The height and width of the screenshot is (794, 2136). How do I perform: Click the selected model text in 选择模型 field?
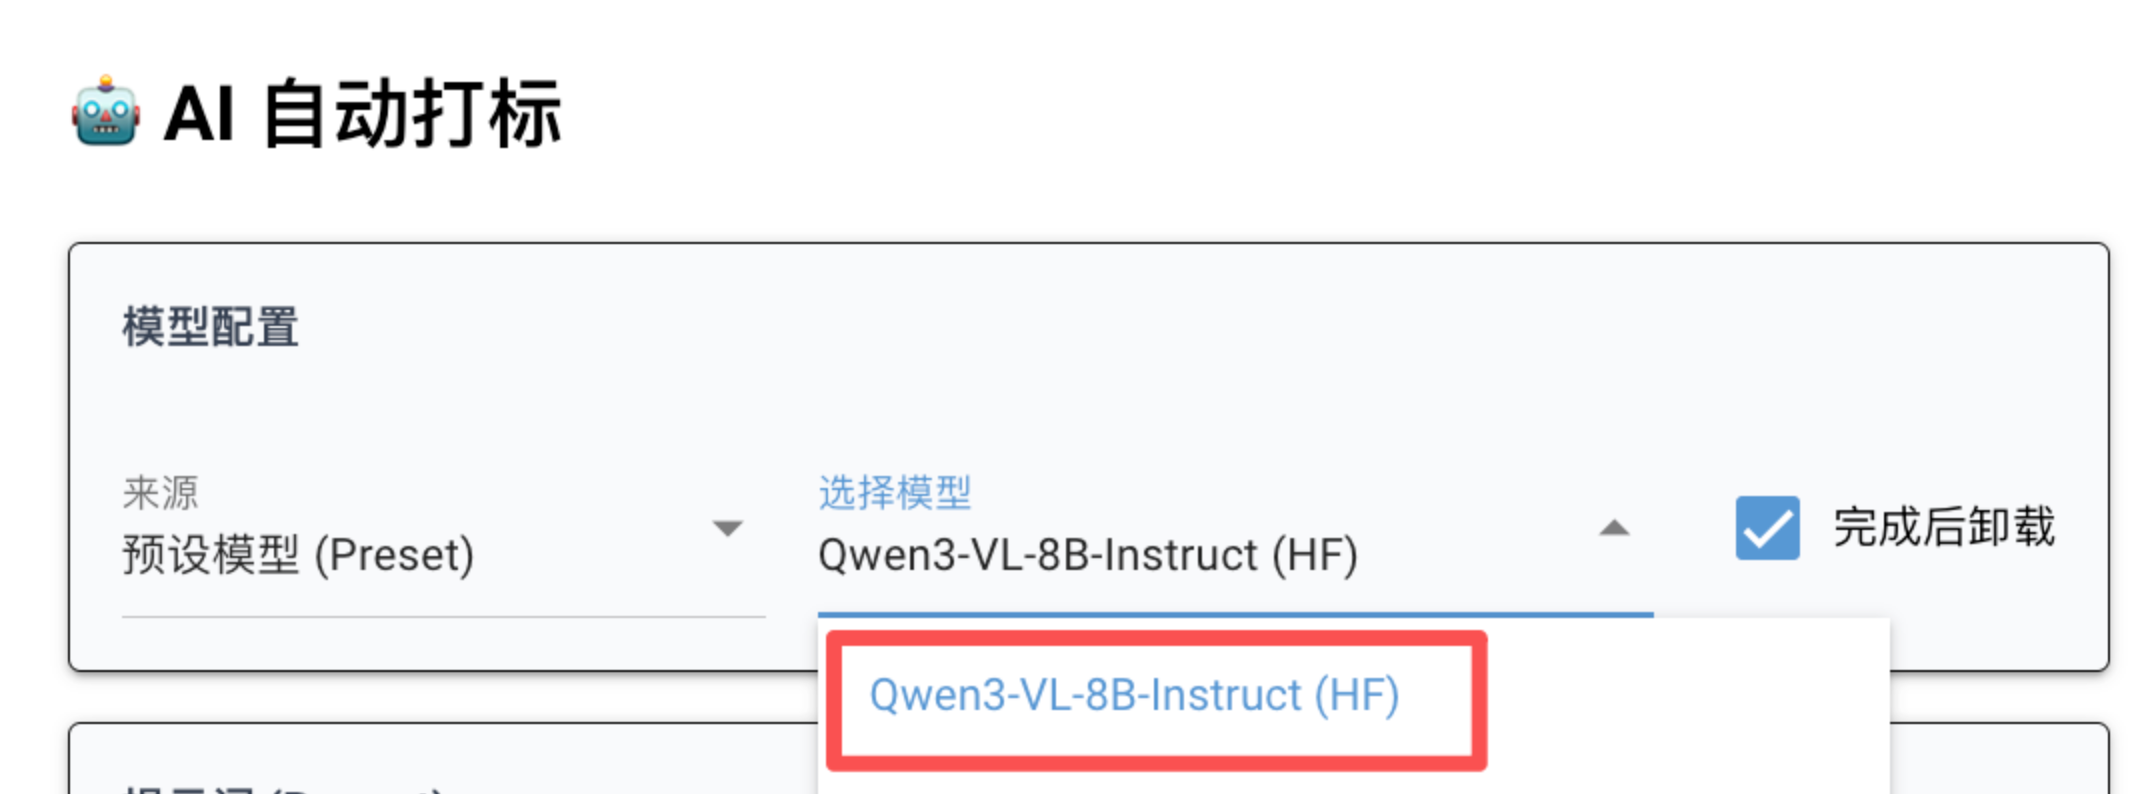pos(1087,555)
